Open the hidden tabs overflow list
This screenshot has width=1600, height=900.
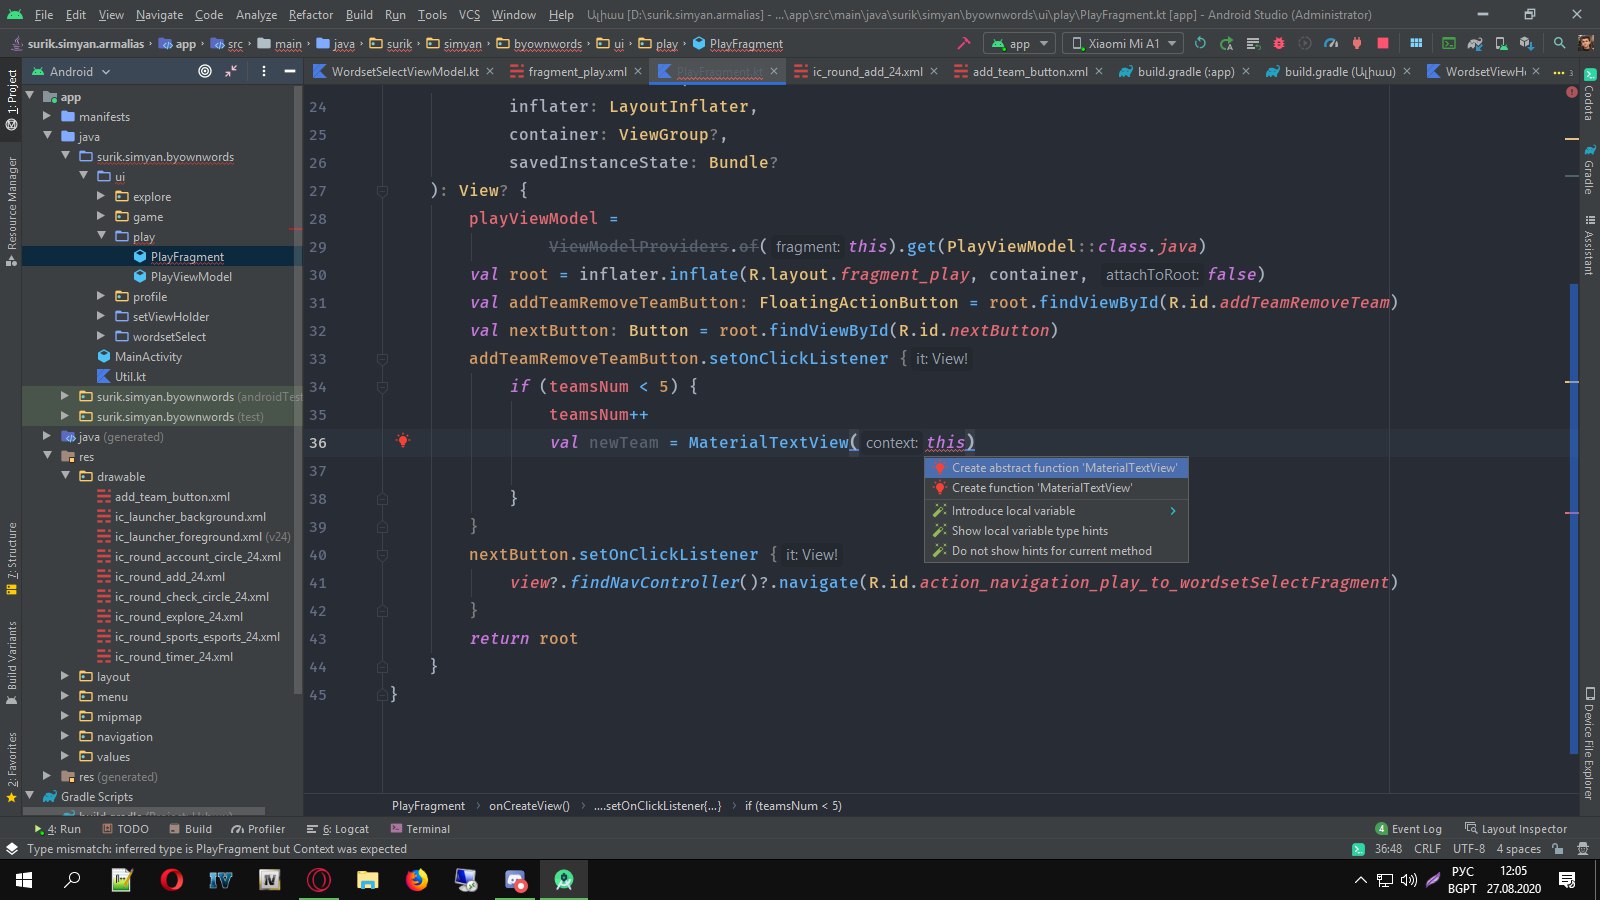pos(1563,71)
